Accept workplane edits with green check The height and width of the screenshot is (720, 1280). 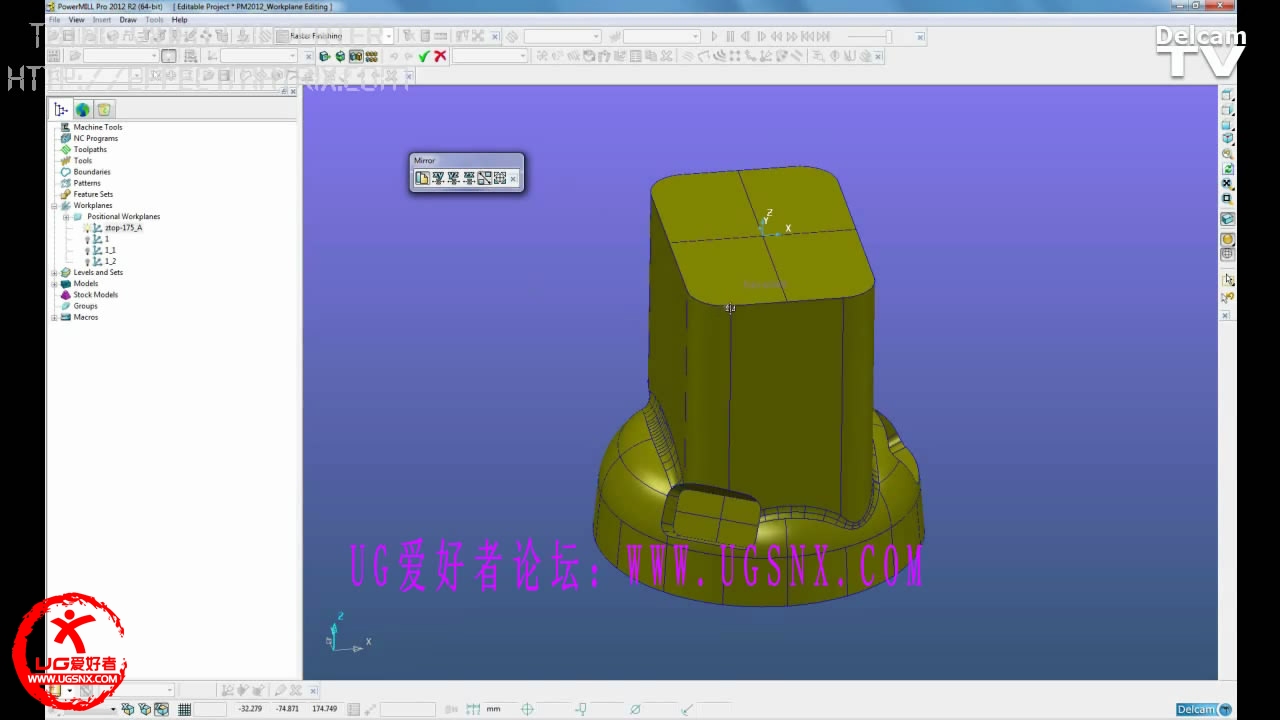[423, 56]
